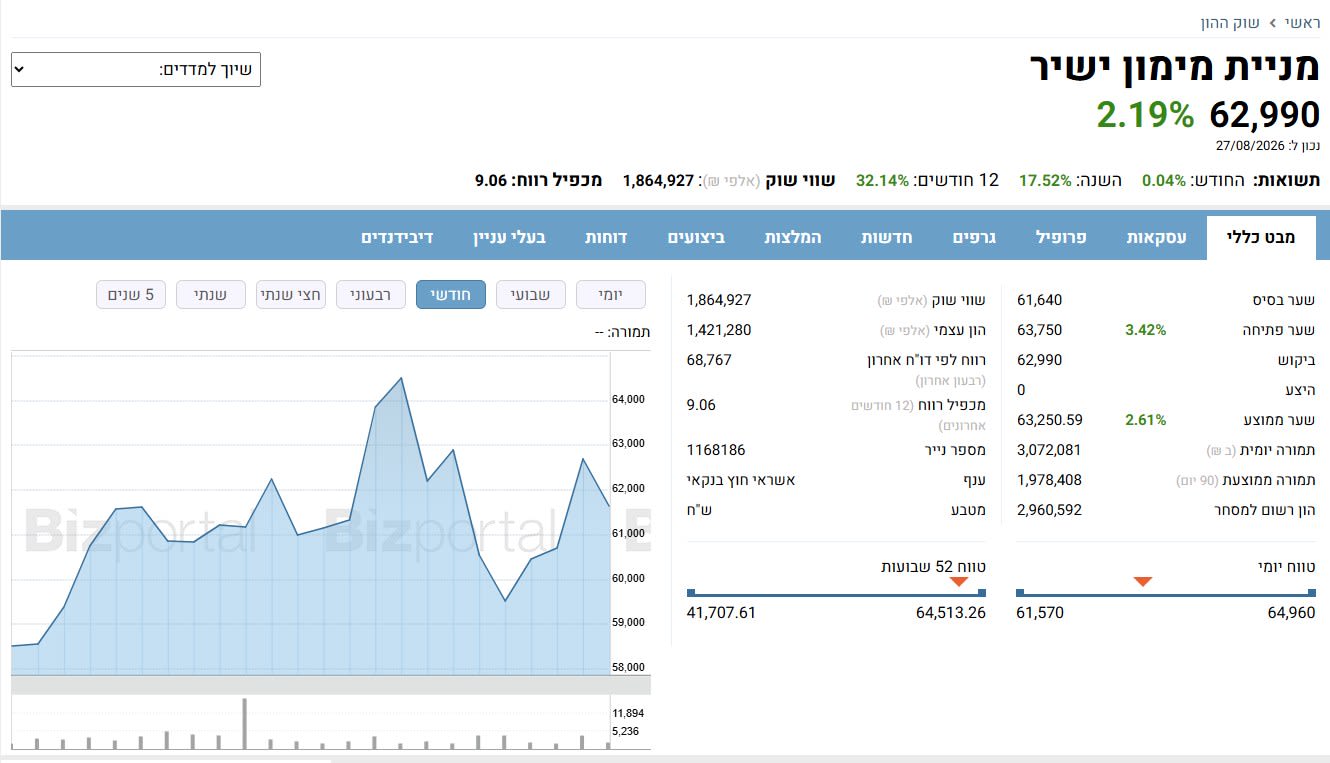Image resolution: width=1330 pixels, height=763 pixels.
Task: View the 'המלצות' tab
Action: [793, 237]
